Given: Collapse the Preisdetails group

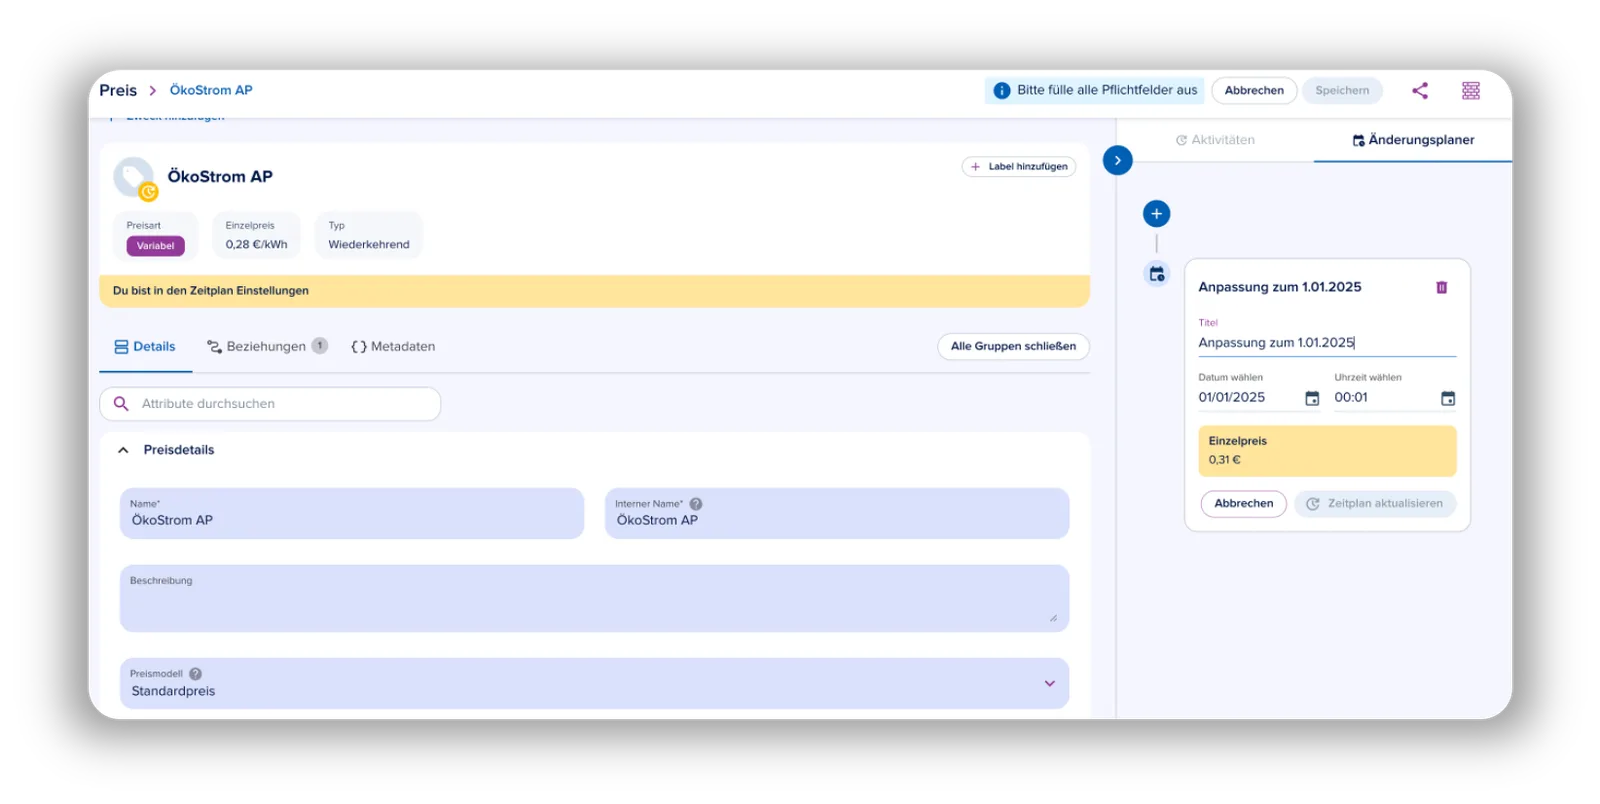Looking at the screenshot, I should [x=123, y=451].
